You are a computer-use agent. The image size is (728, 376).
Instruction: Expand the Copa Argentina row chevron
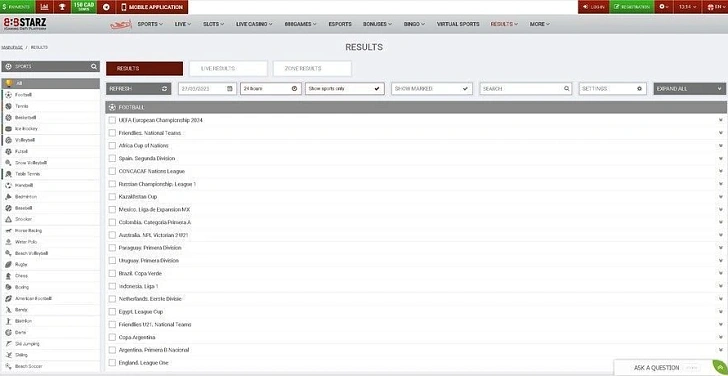tap(721, 337)
